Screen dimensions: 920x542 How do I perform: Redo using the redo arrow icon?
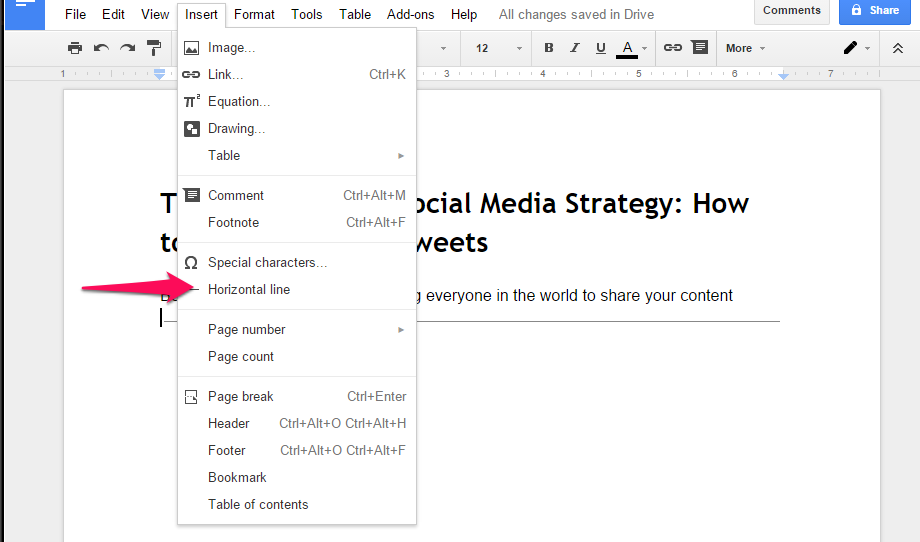(x=127, y=48)
